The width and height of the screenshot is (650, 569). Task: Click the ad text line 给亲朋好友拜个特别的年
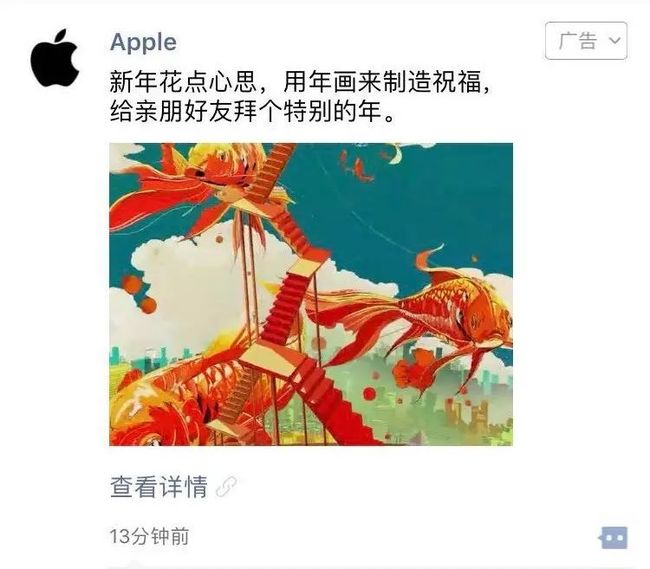252,112
